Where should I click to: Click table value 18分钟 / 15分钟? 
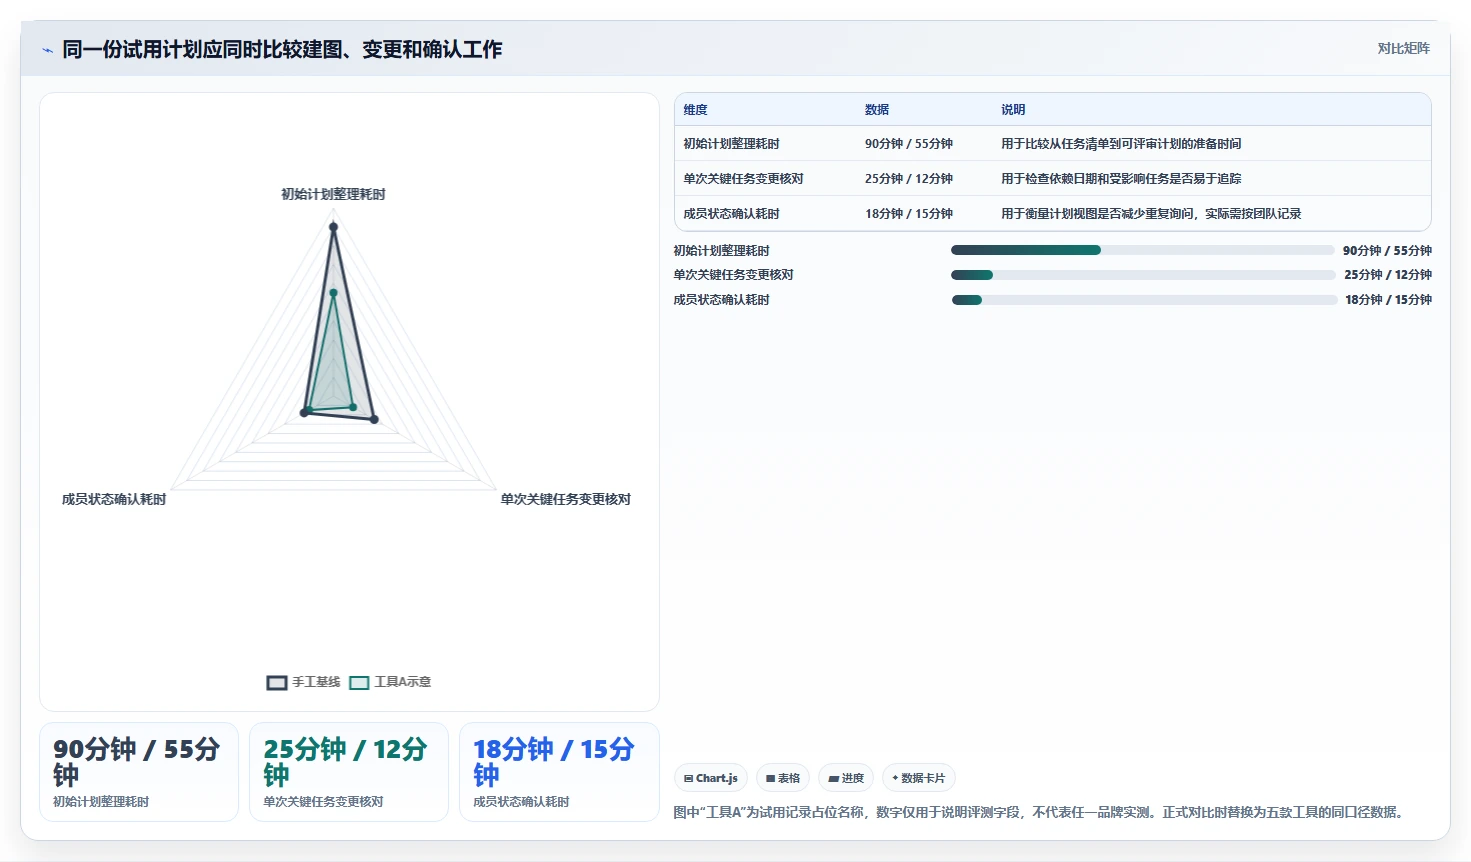click(x=909, y=214)
